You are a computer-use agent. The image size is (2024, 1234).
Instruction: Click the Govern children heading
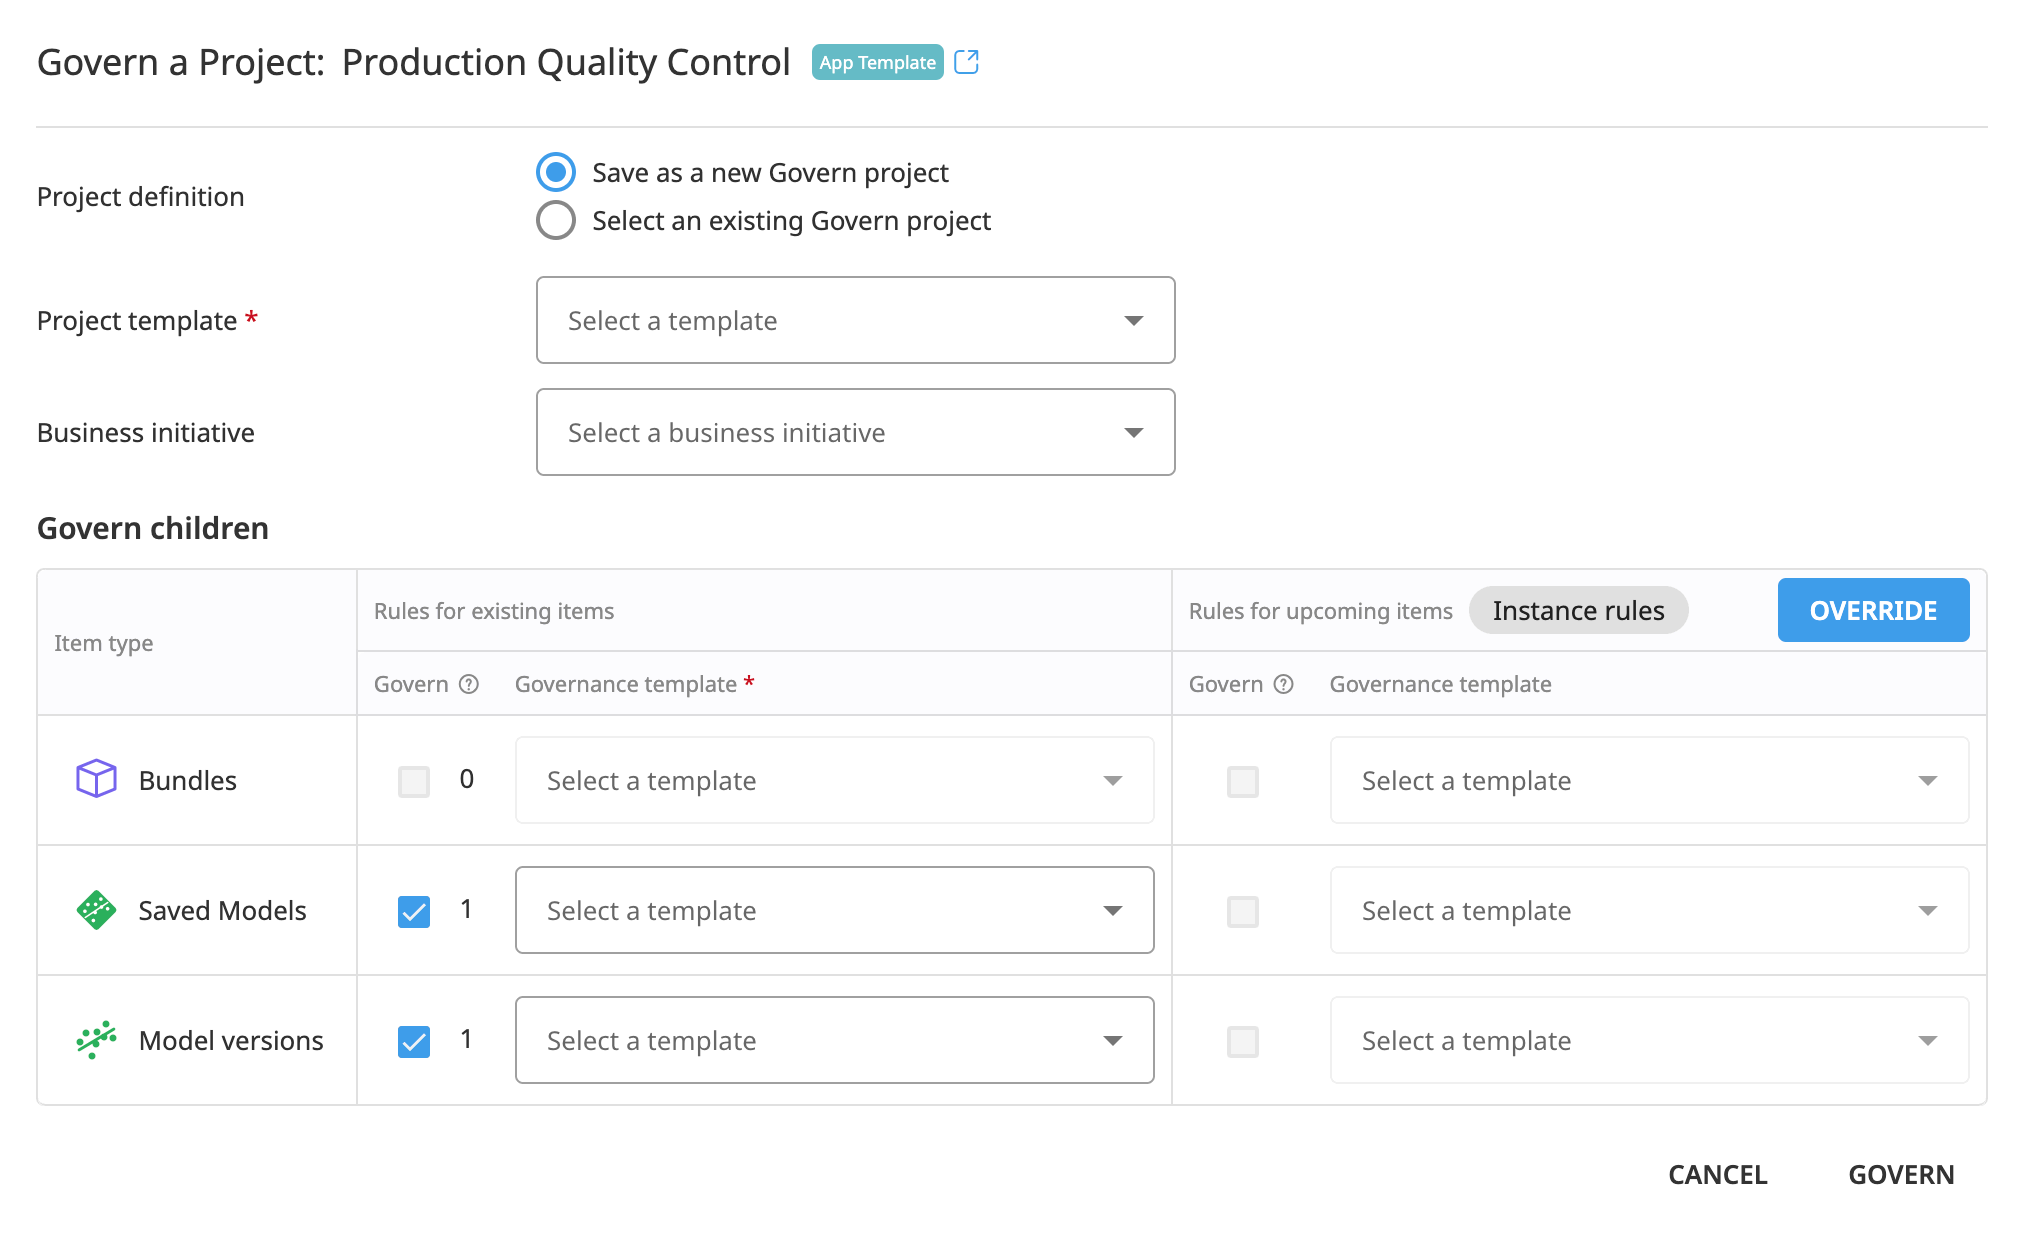153,528
